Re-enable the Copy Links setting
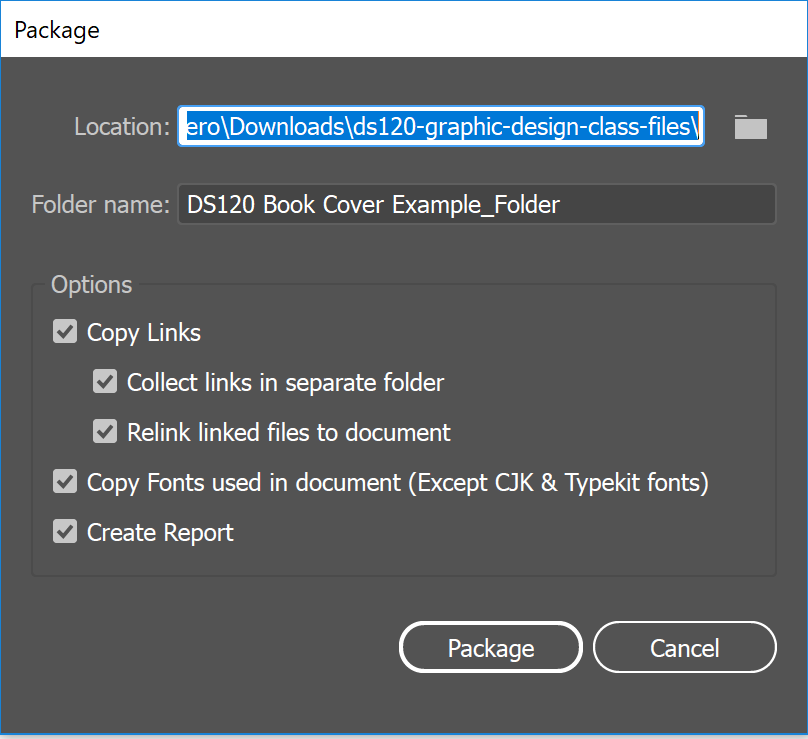808x739 pixels. pyautogui.click(x=64, y=331)
